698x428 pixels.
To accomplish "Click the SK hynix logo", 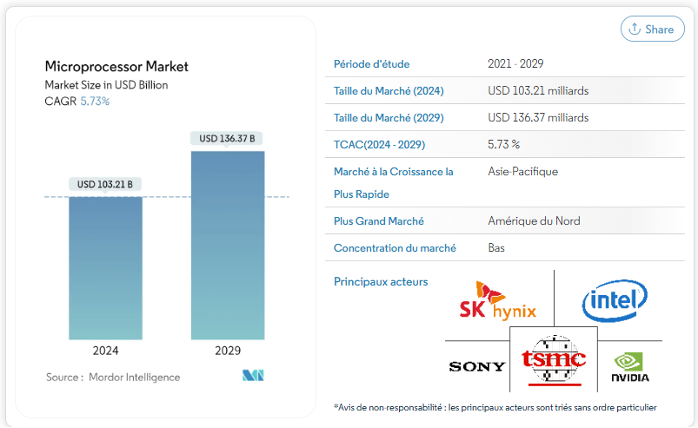I will pyautogui.click(x=498, y=301).
